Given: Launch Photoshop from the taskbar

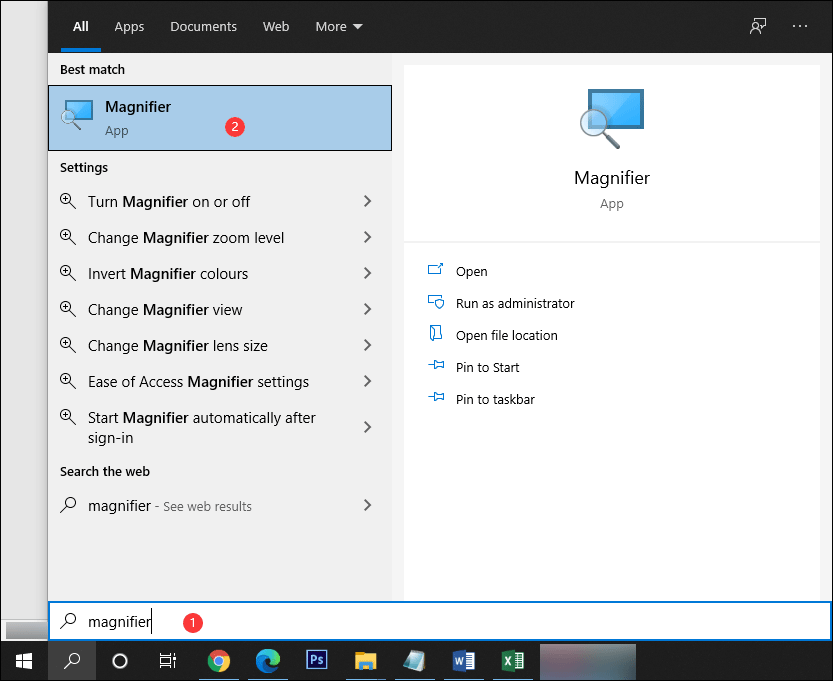Looking at the screenshot, I should click(x=316, y=661).
